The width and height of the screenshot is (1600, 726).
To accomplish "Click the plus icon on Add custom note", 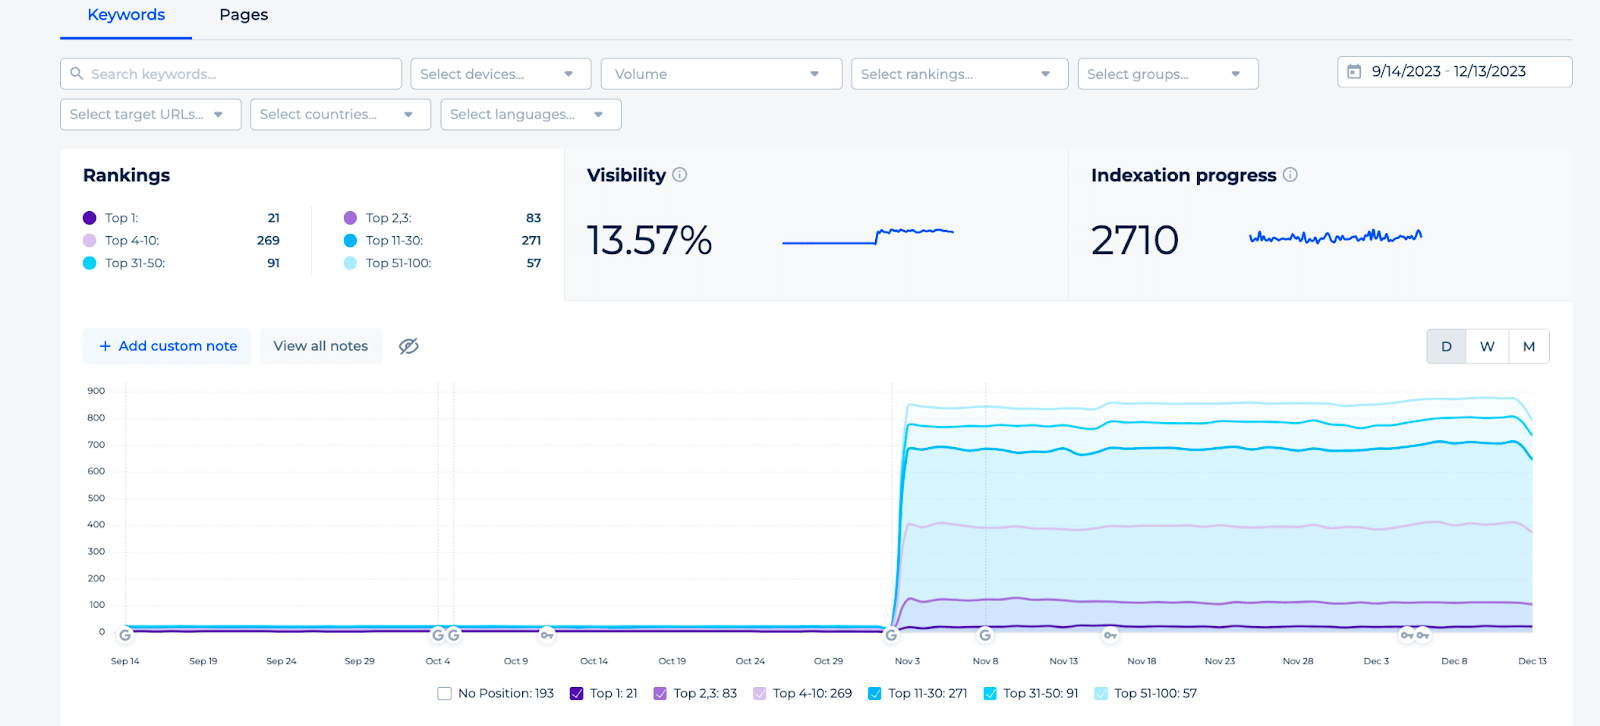I will click(105, 346).
